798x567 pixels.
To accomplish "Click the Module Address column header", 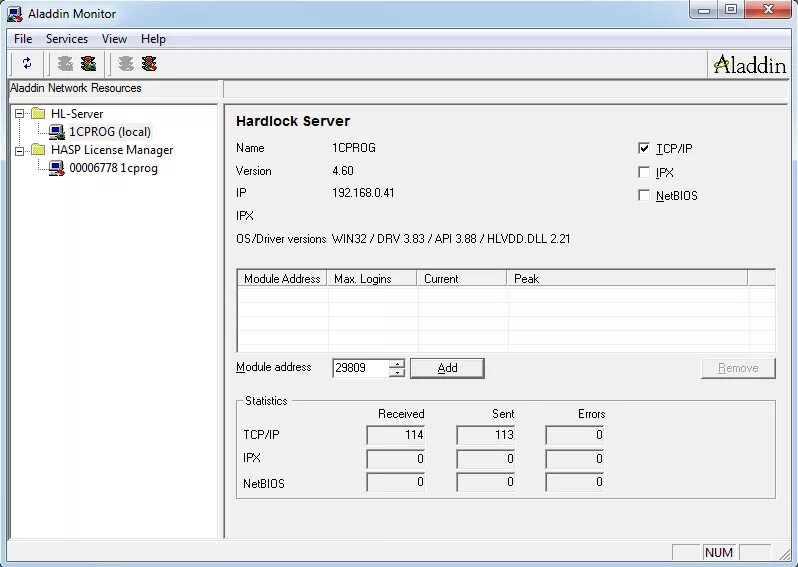I will [x=282, y=278].
